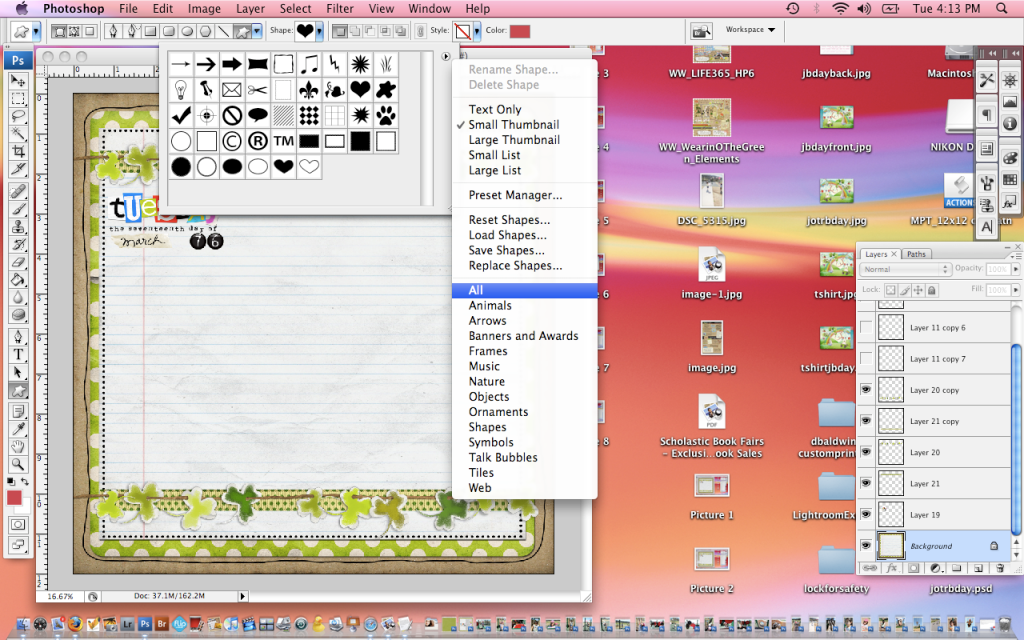Open the Spotlight search icon
The height and width of the screenshot is (640, 1024).
pos(1001,8)
